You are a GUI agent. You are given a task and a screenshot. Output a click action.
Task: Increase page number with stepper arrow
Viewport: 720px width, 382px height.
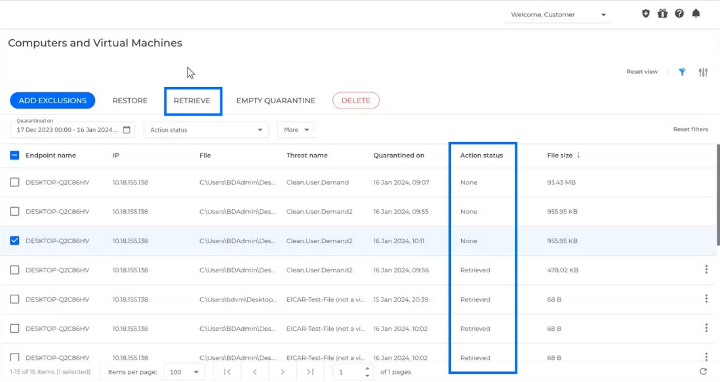pos(367,369)
